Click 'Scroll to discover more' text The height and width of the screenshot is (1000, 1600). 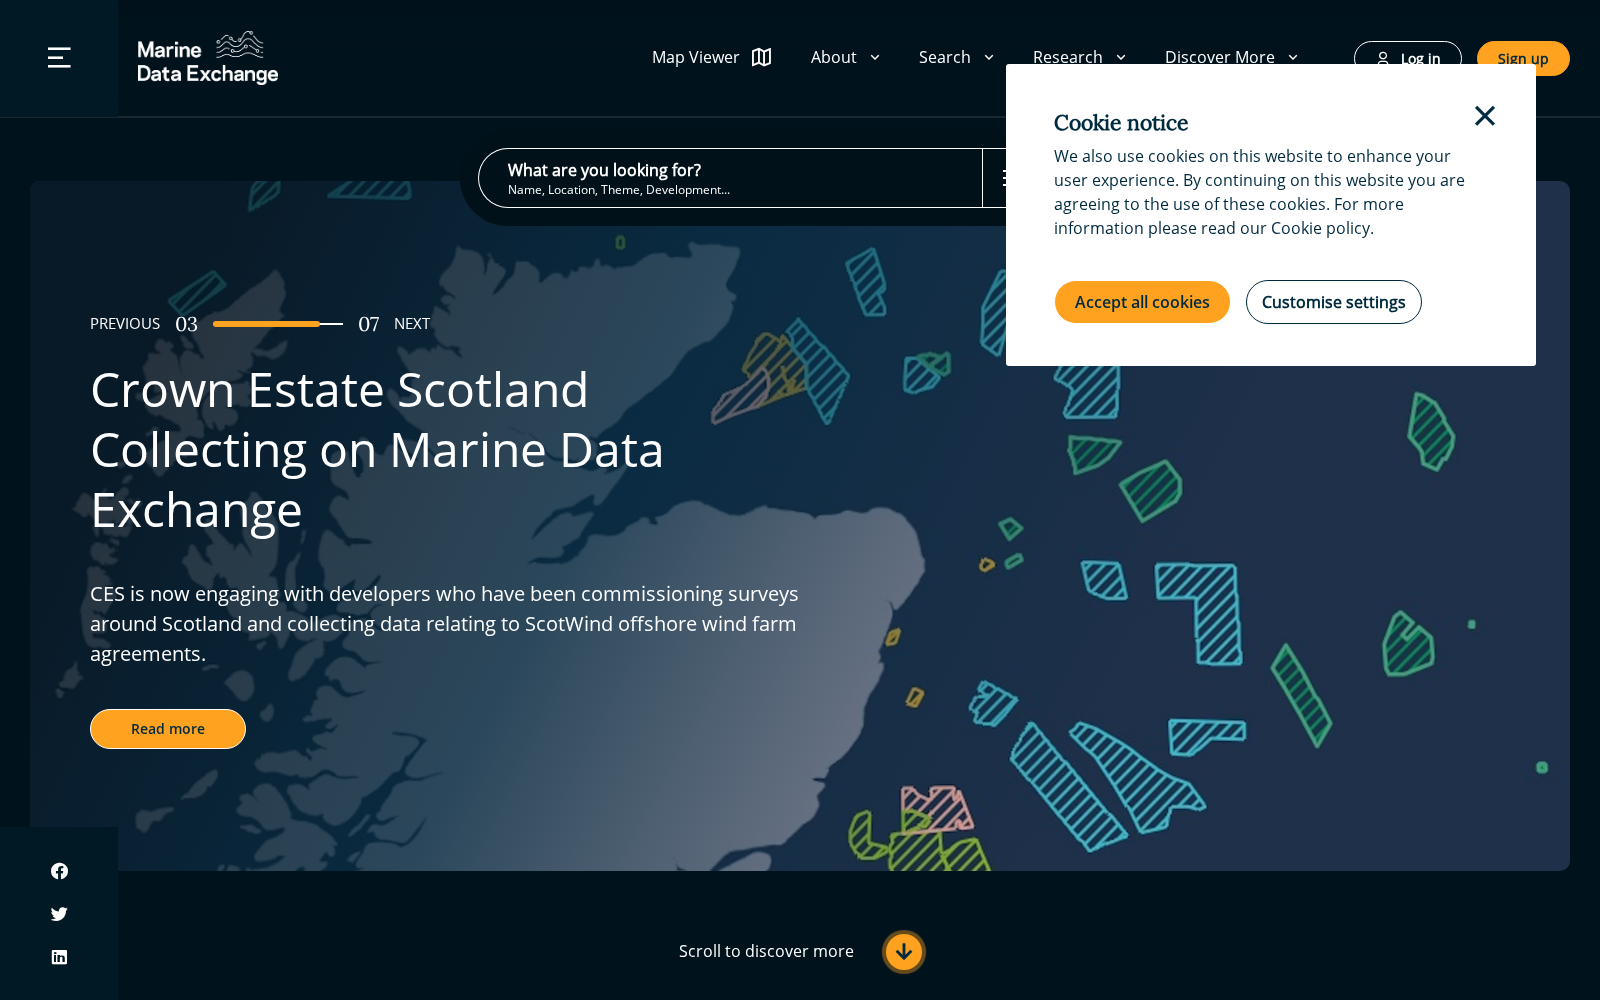pyautogui.click(x=766, y=951)
